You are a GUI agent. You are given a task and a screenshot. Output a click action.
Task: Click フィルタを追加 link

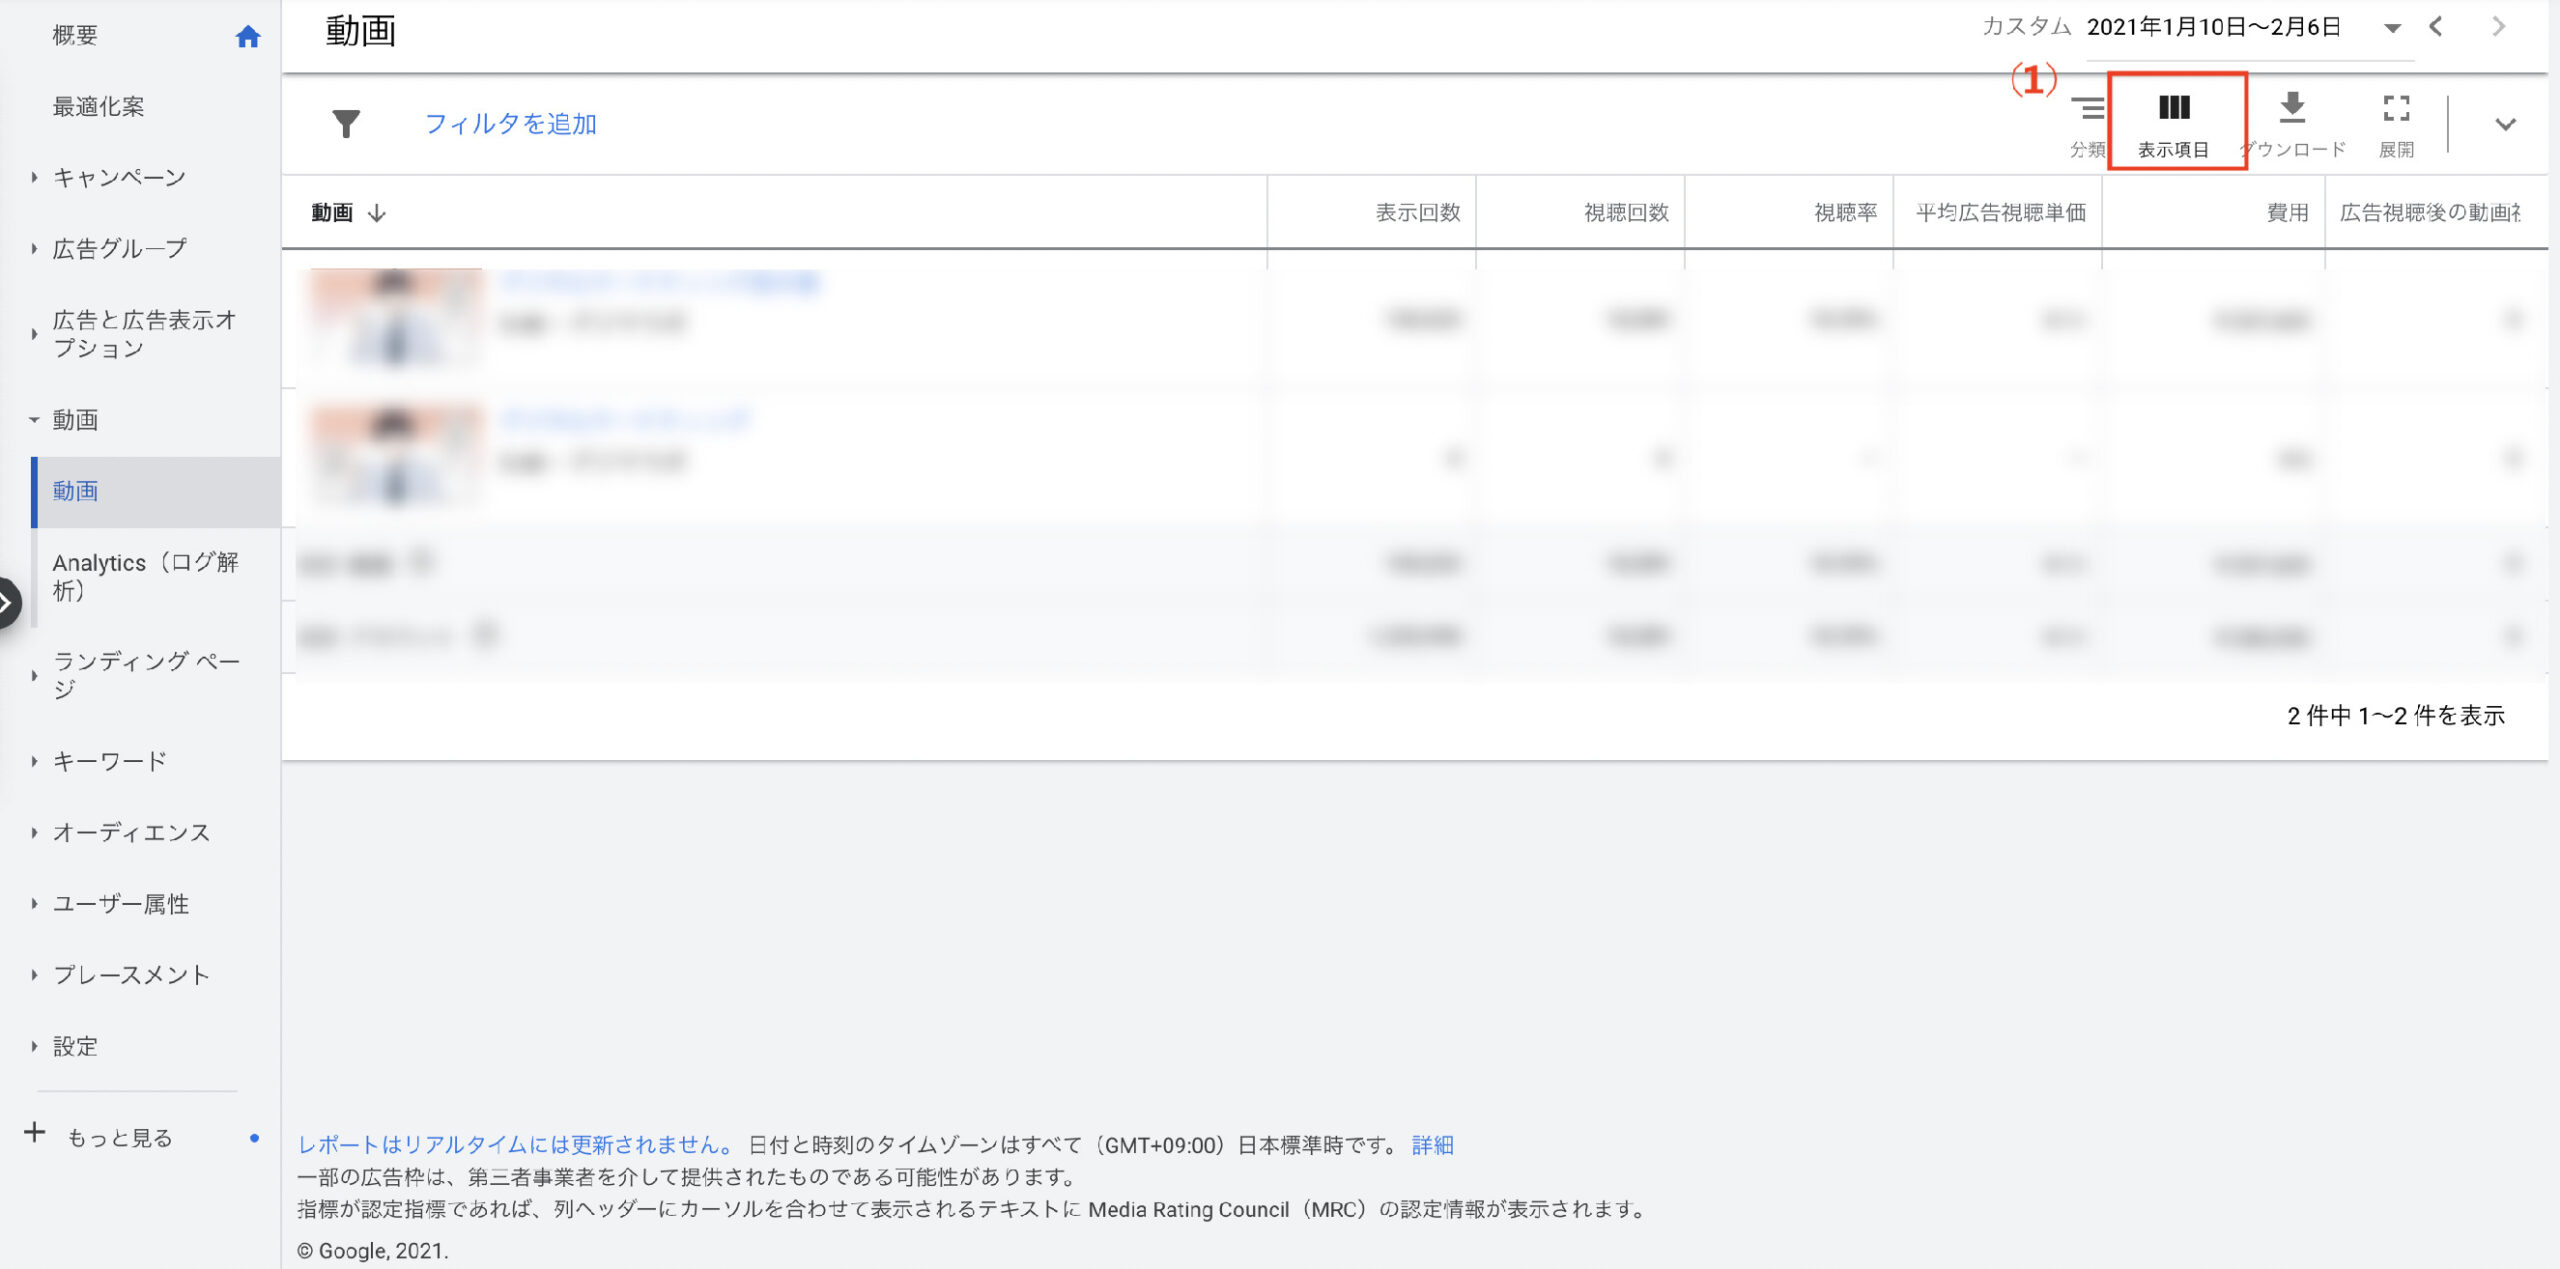coord(510,124)
